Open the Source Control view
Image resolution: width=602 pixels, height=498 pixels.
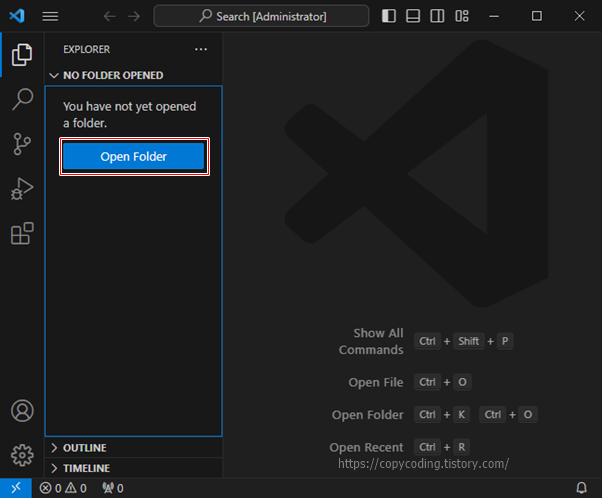point(22,144)
